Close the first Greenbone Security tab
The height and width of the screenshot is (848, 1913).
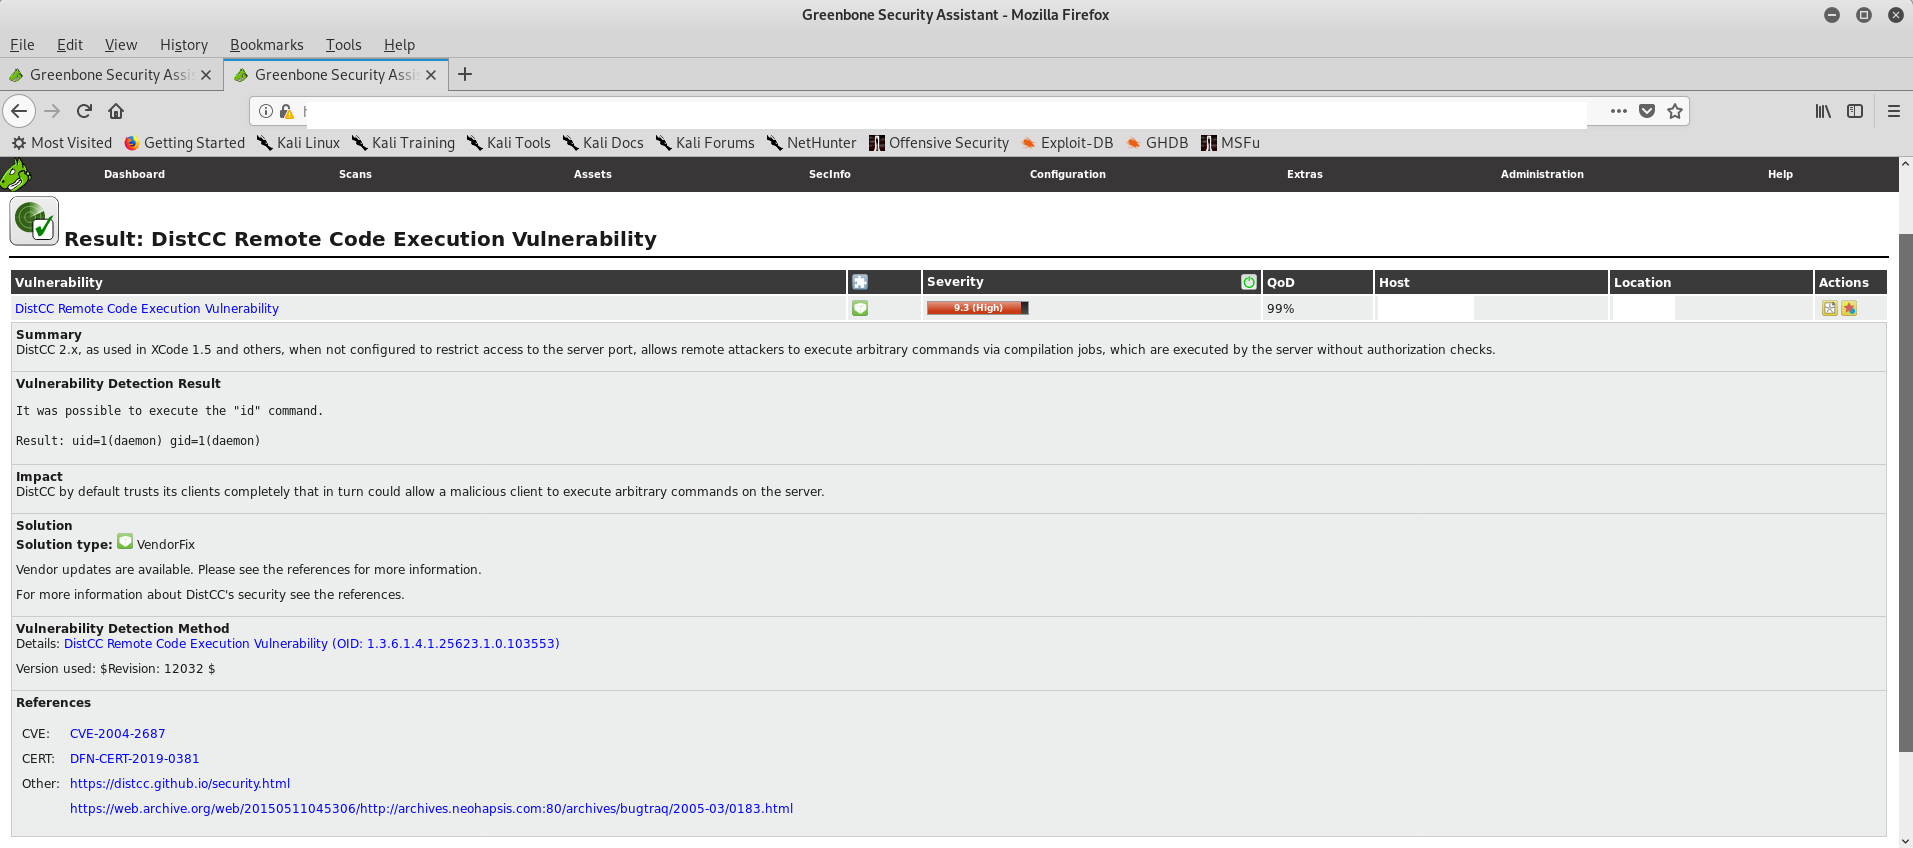(x=206, y=75)
